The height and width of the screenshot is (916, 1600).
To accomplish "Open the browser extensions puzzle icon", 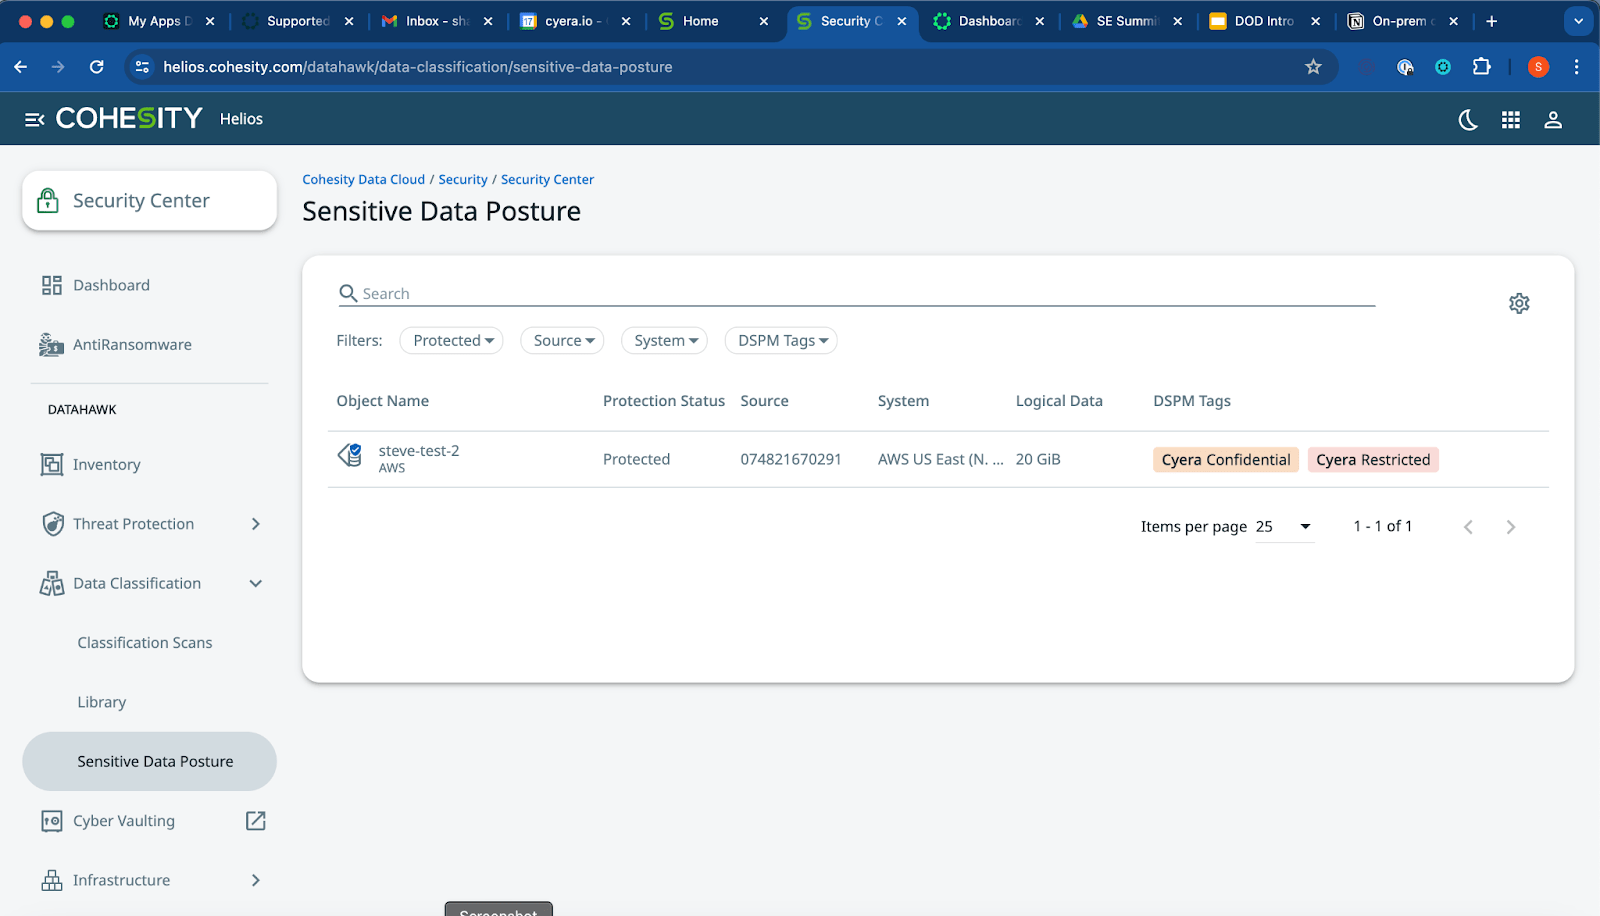I will click(1481, 67).
